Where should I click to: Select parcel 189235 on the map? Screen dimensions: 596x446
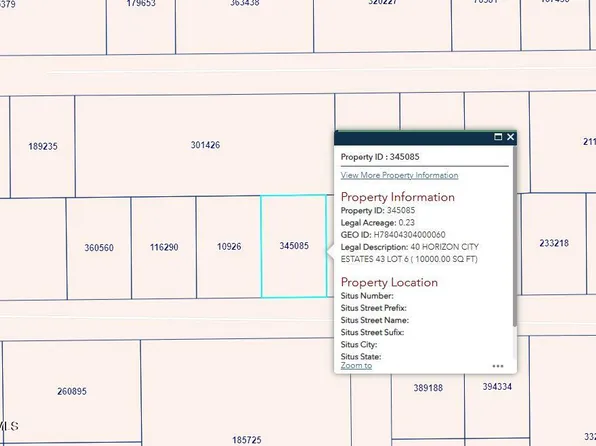(43, 146)
